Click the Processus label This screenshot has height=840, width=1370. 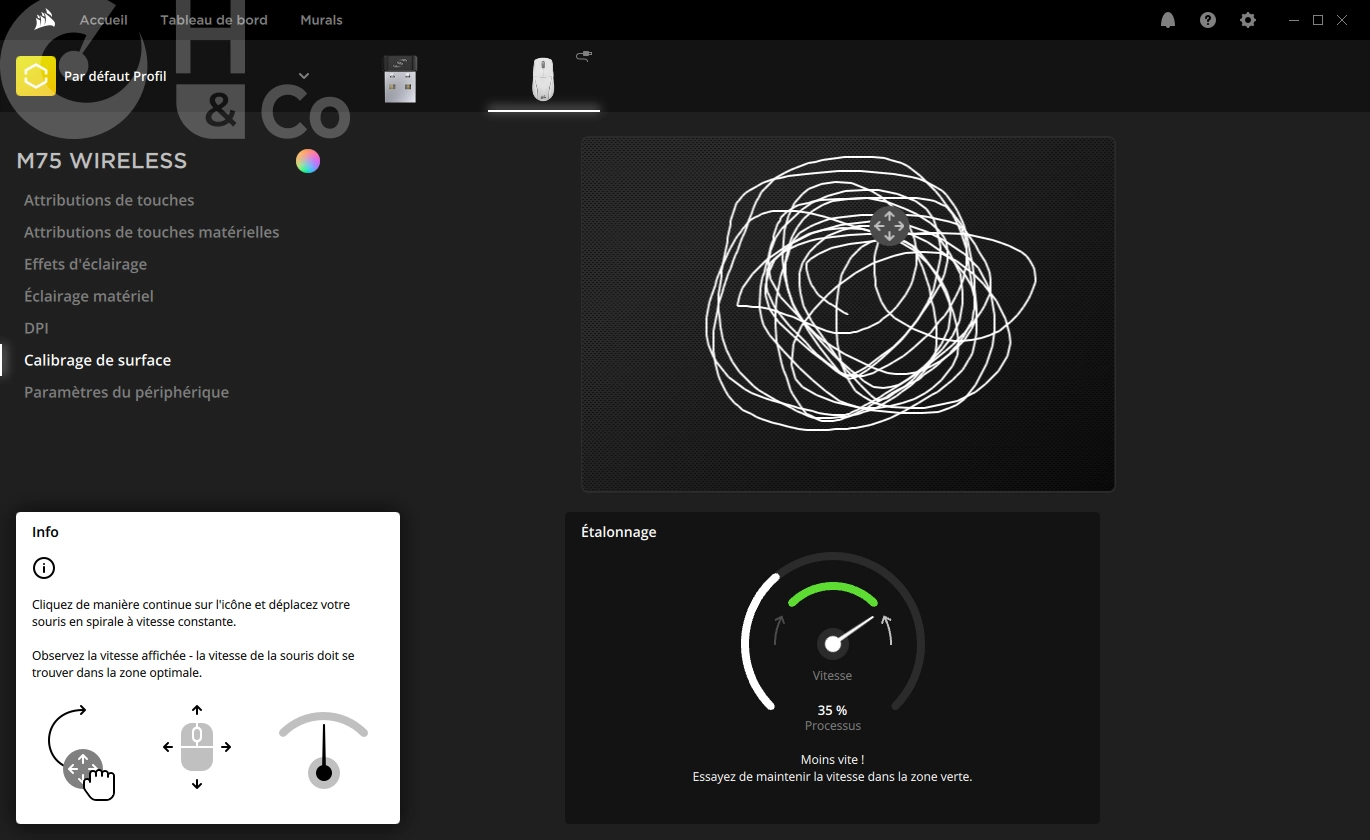tap(833, 726)
